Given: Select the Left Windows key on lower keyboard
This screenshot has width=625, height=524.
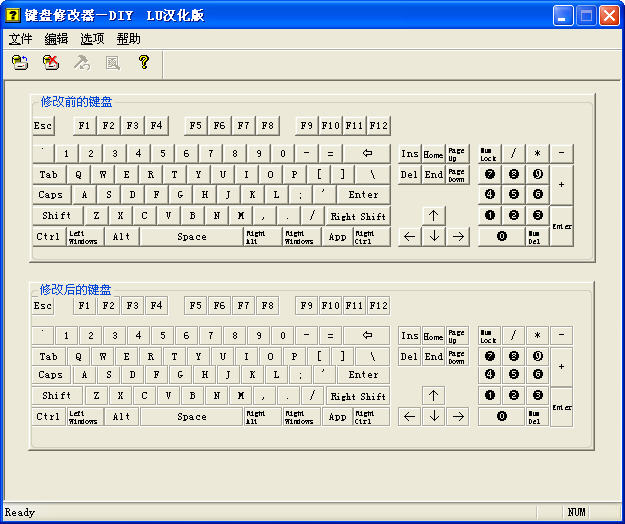Looking at the screenshot, I should [84, 417].
